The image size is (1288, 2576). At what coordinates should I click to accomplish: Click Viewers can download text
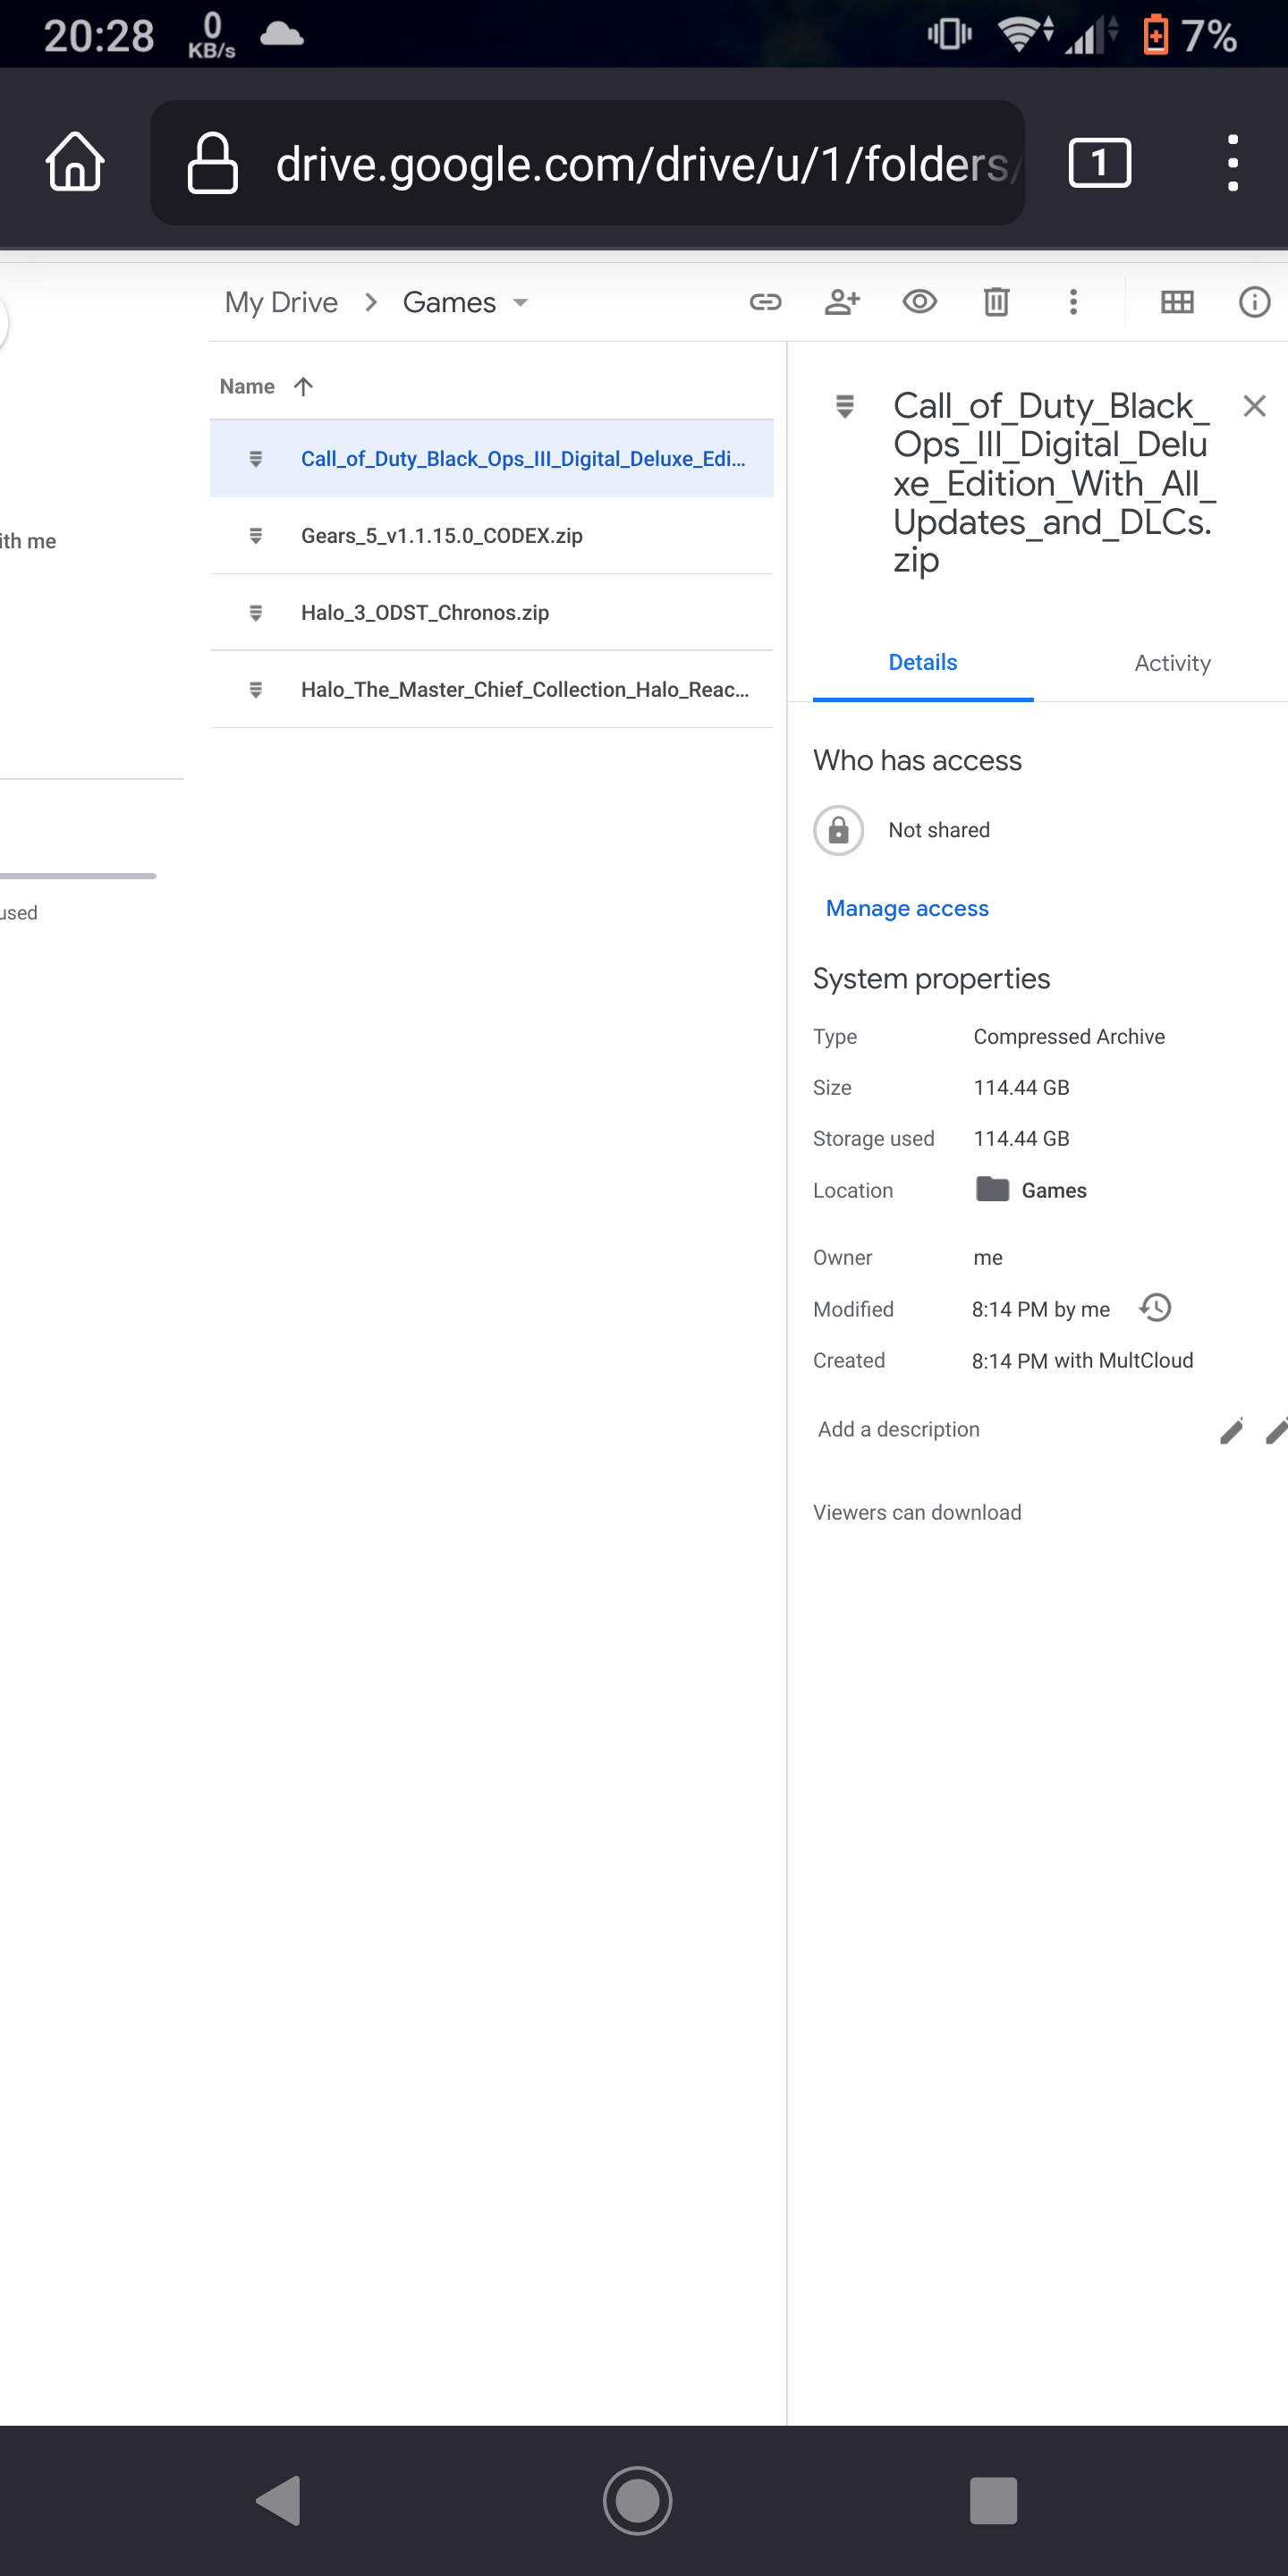point(917,1513)
